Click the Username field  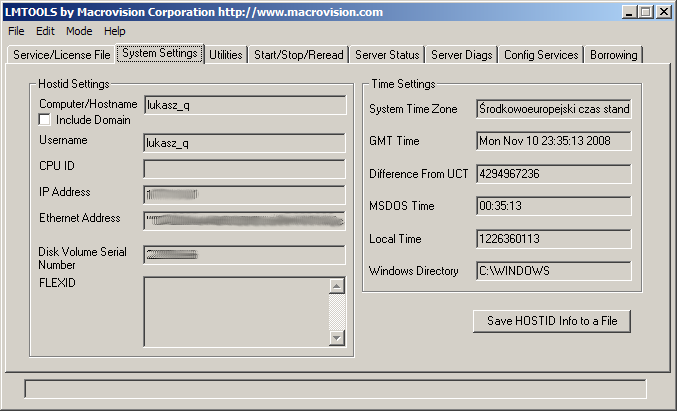click(244, 143)
